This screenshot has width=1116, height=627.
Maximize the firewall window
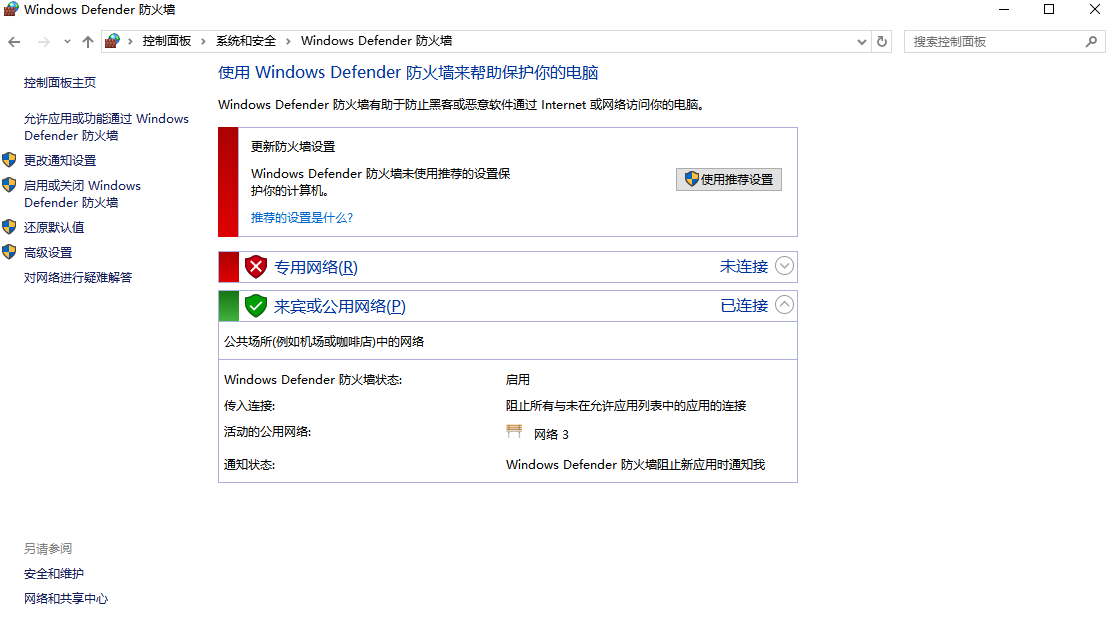pyautogui.click(x=1049, y=9)
